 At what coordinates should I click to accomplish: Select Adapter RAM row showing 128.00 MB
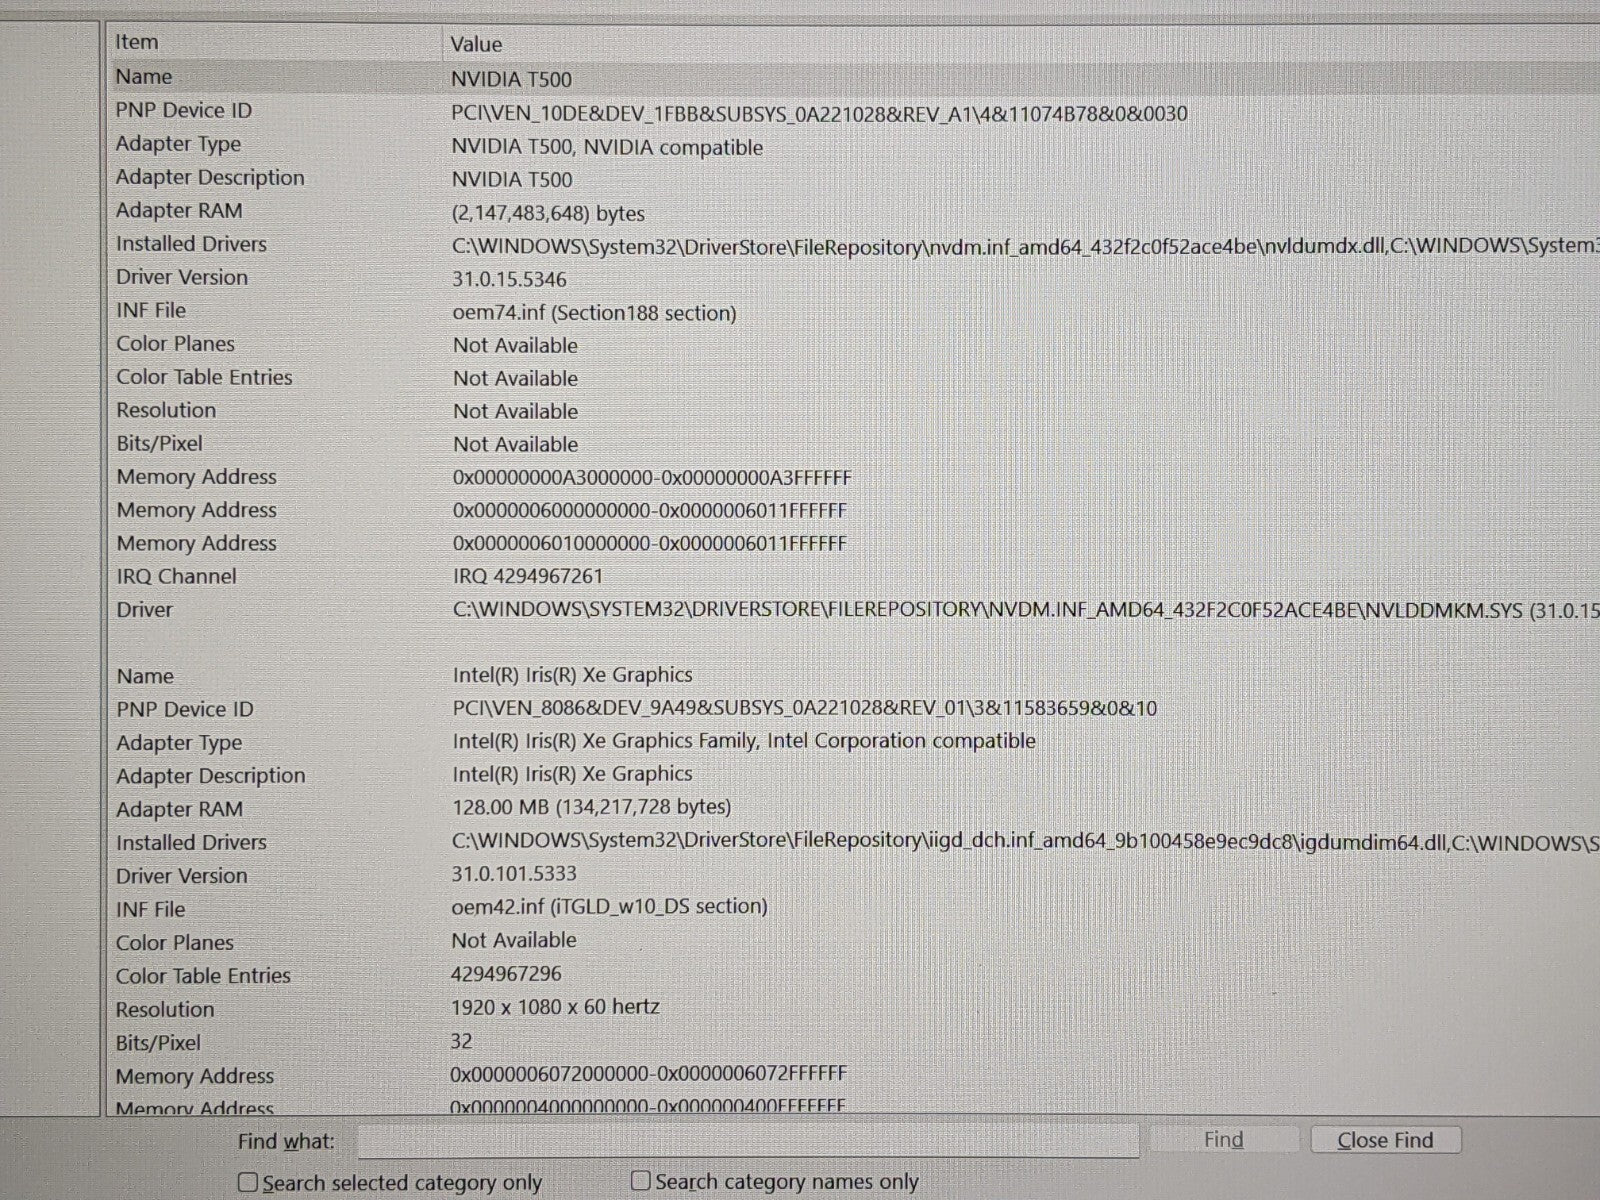point(591,807)
